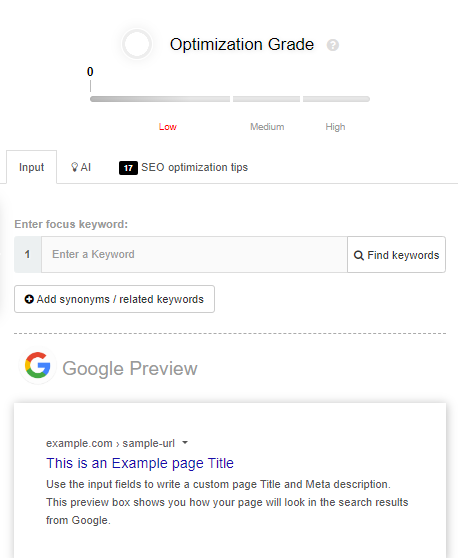Click the Optimization Grade help question icon
Image resolution: width=458 pixels, height=558 pixels.
(333, 45)
